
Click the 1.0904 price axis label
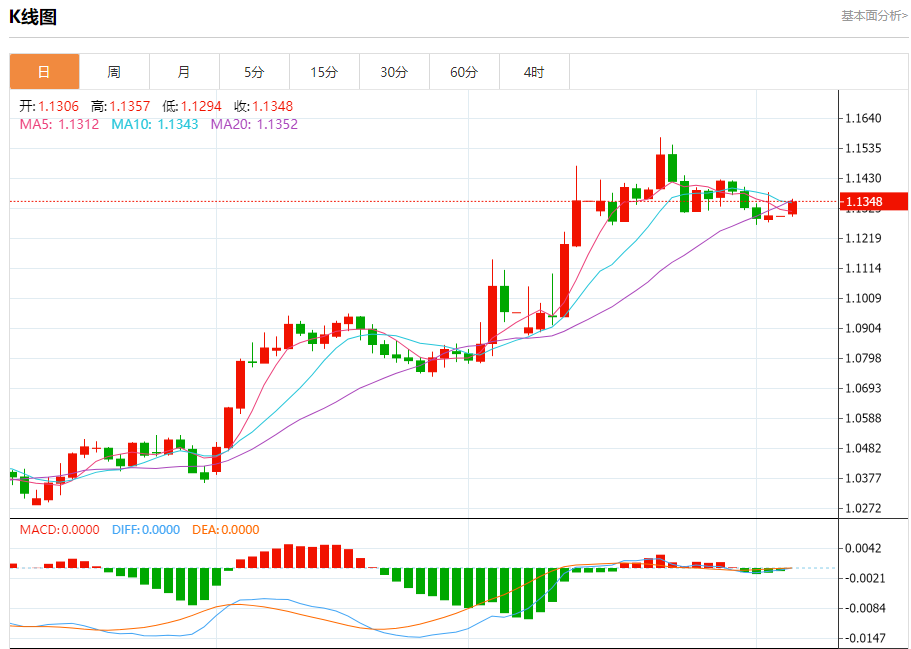pos(863,328)
